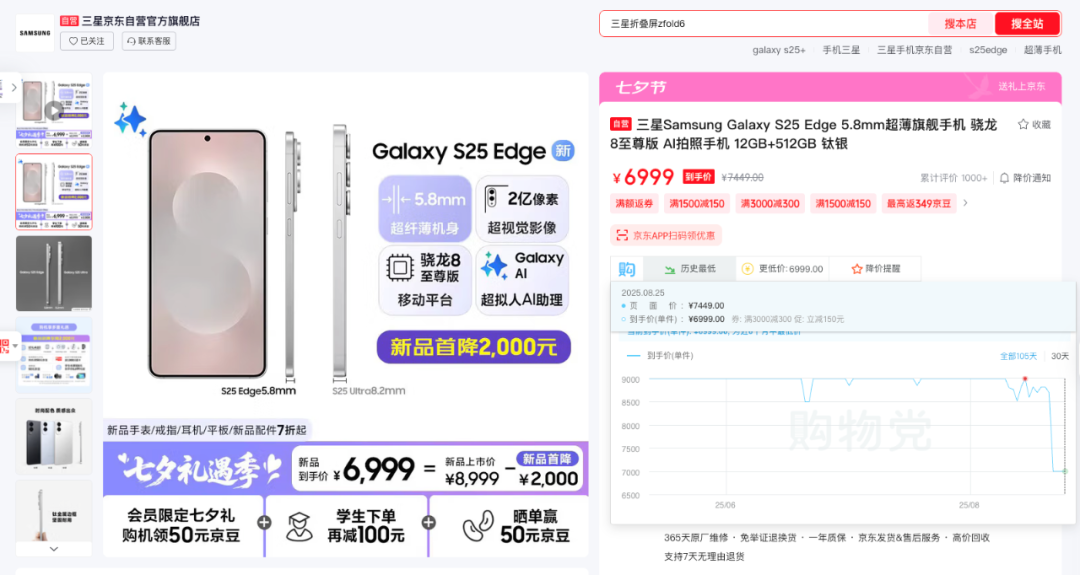Image resolution: width=1080 pixels, height=575 pixels.
Task: Toggle the 已关注 follow button
Action: (x=87, y=41)
